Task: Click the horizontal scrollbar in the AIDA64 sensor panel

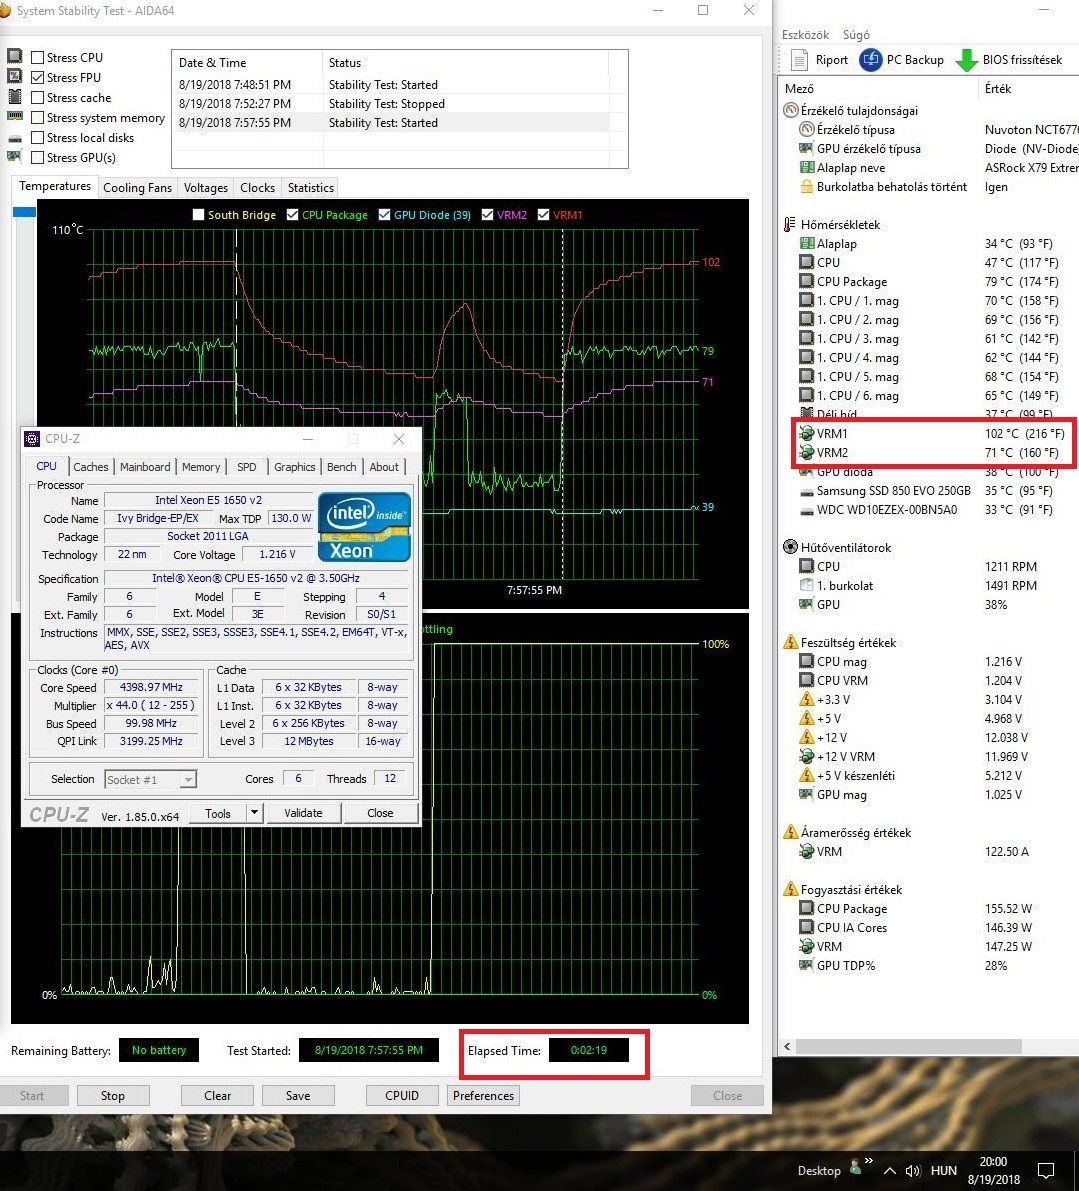Action: [908, 1047]
